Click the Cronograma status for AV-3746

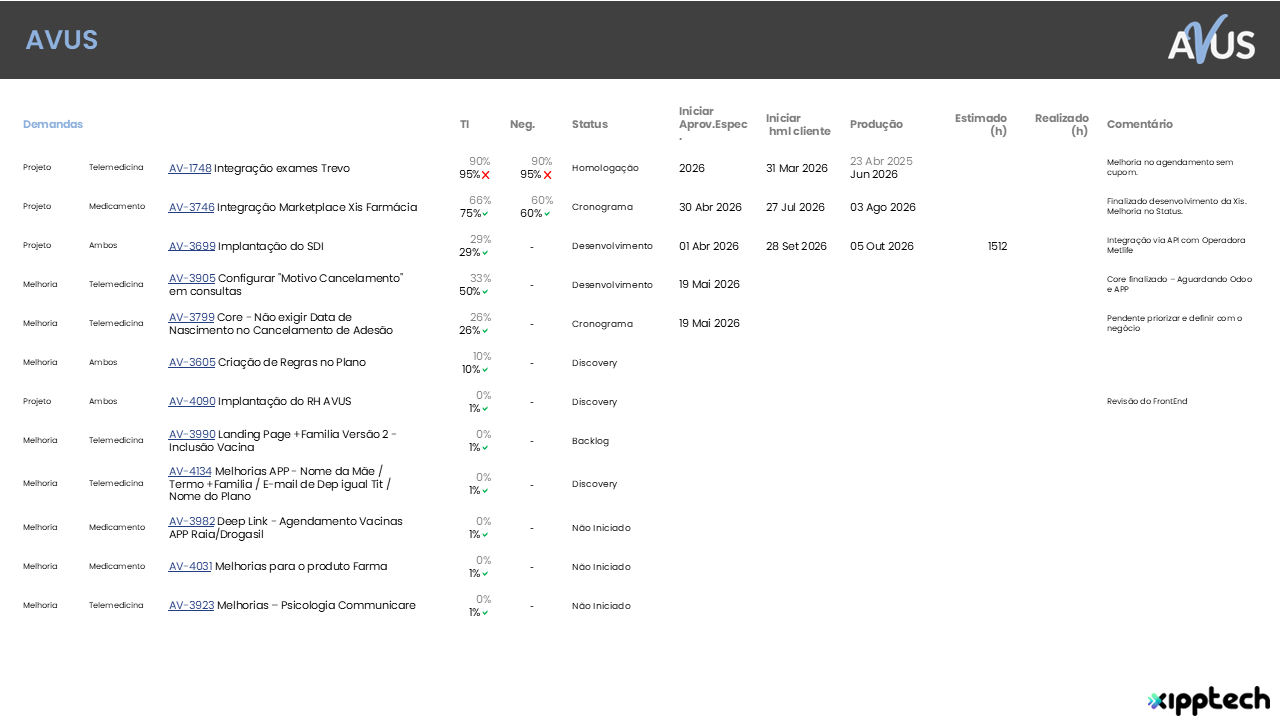click(x=602, y=207)
